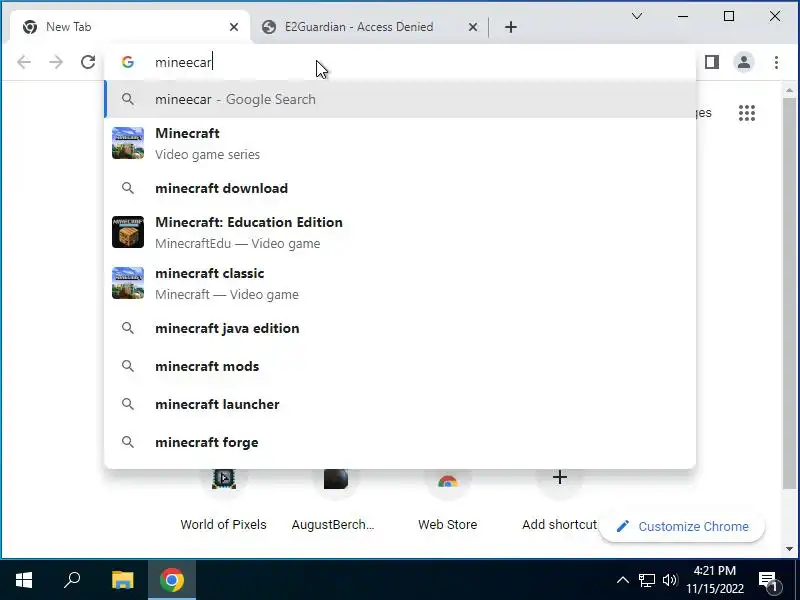Select the New Tab tab
The height and width of the screenshot is (600, 800).
click(x=130, y=27)
